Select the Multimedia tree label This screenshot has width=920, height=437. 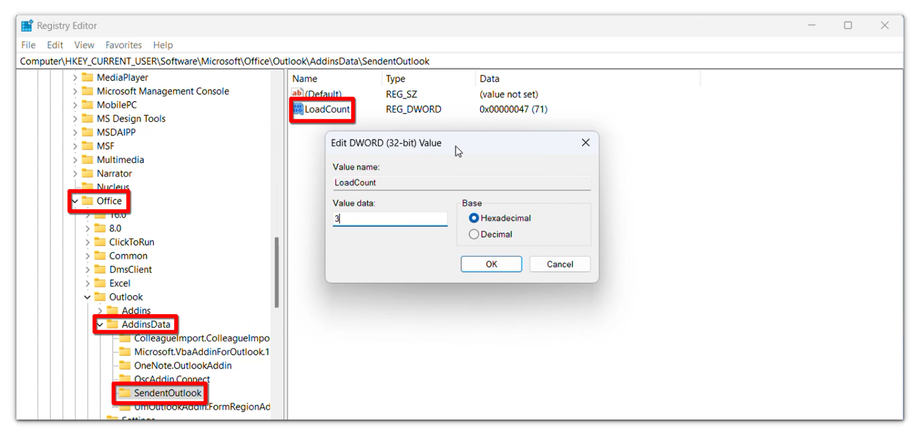pos(120,160)
